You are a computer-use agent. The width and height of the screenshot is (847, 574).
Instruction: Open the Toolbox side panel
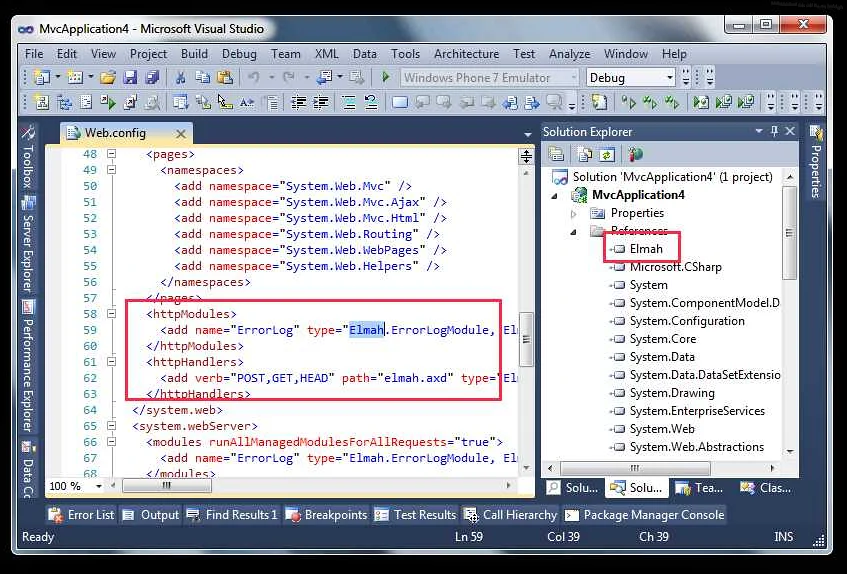28,157
